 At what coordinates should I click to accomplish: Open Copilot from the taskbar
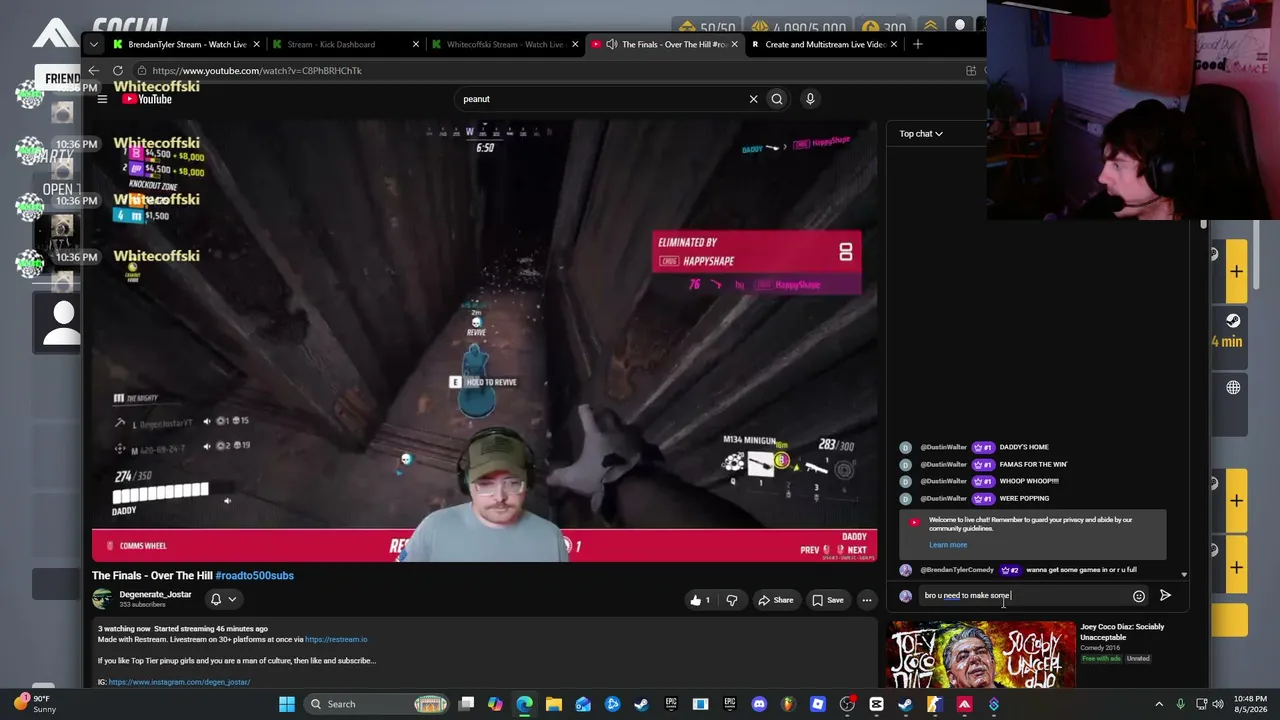click(x=495, y=704)
